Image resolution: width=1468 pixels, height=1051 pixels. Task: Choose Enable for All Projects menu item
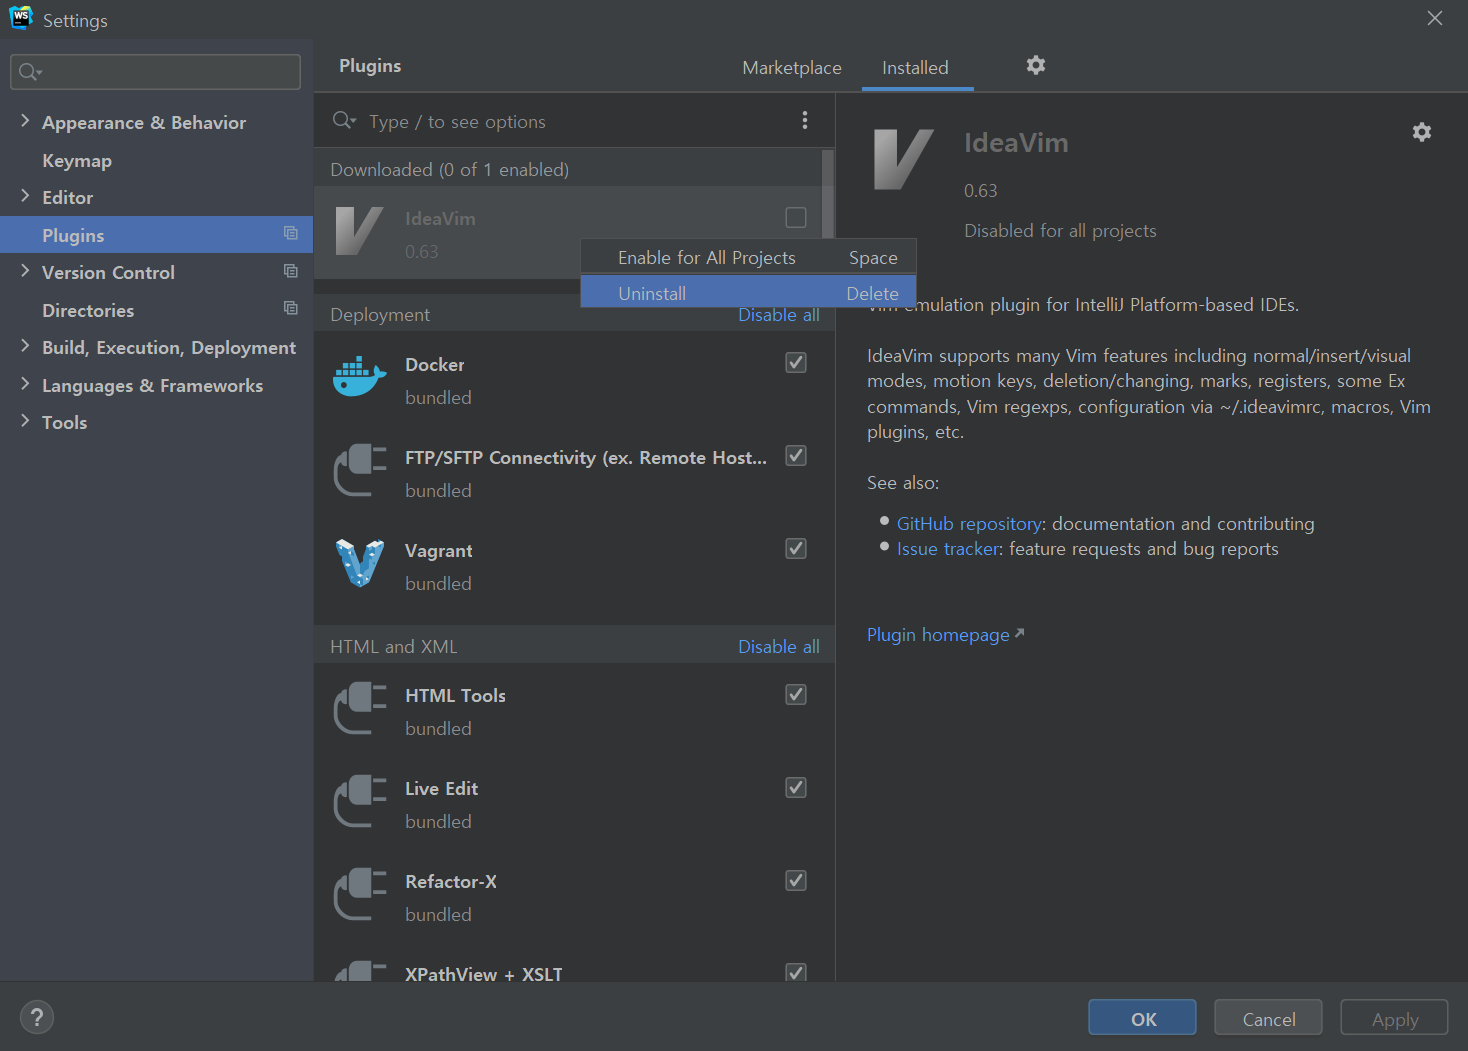pos(748,257)
